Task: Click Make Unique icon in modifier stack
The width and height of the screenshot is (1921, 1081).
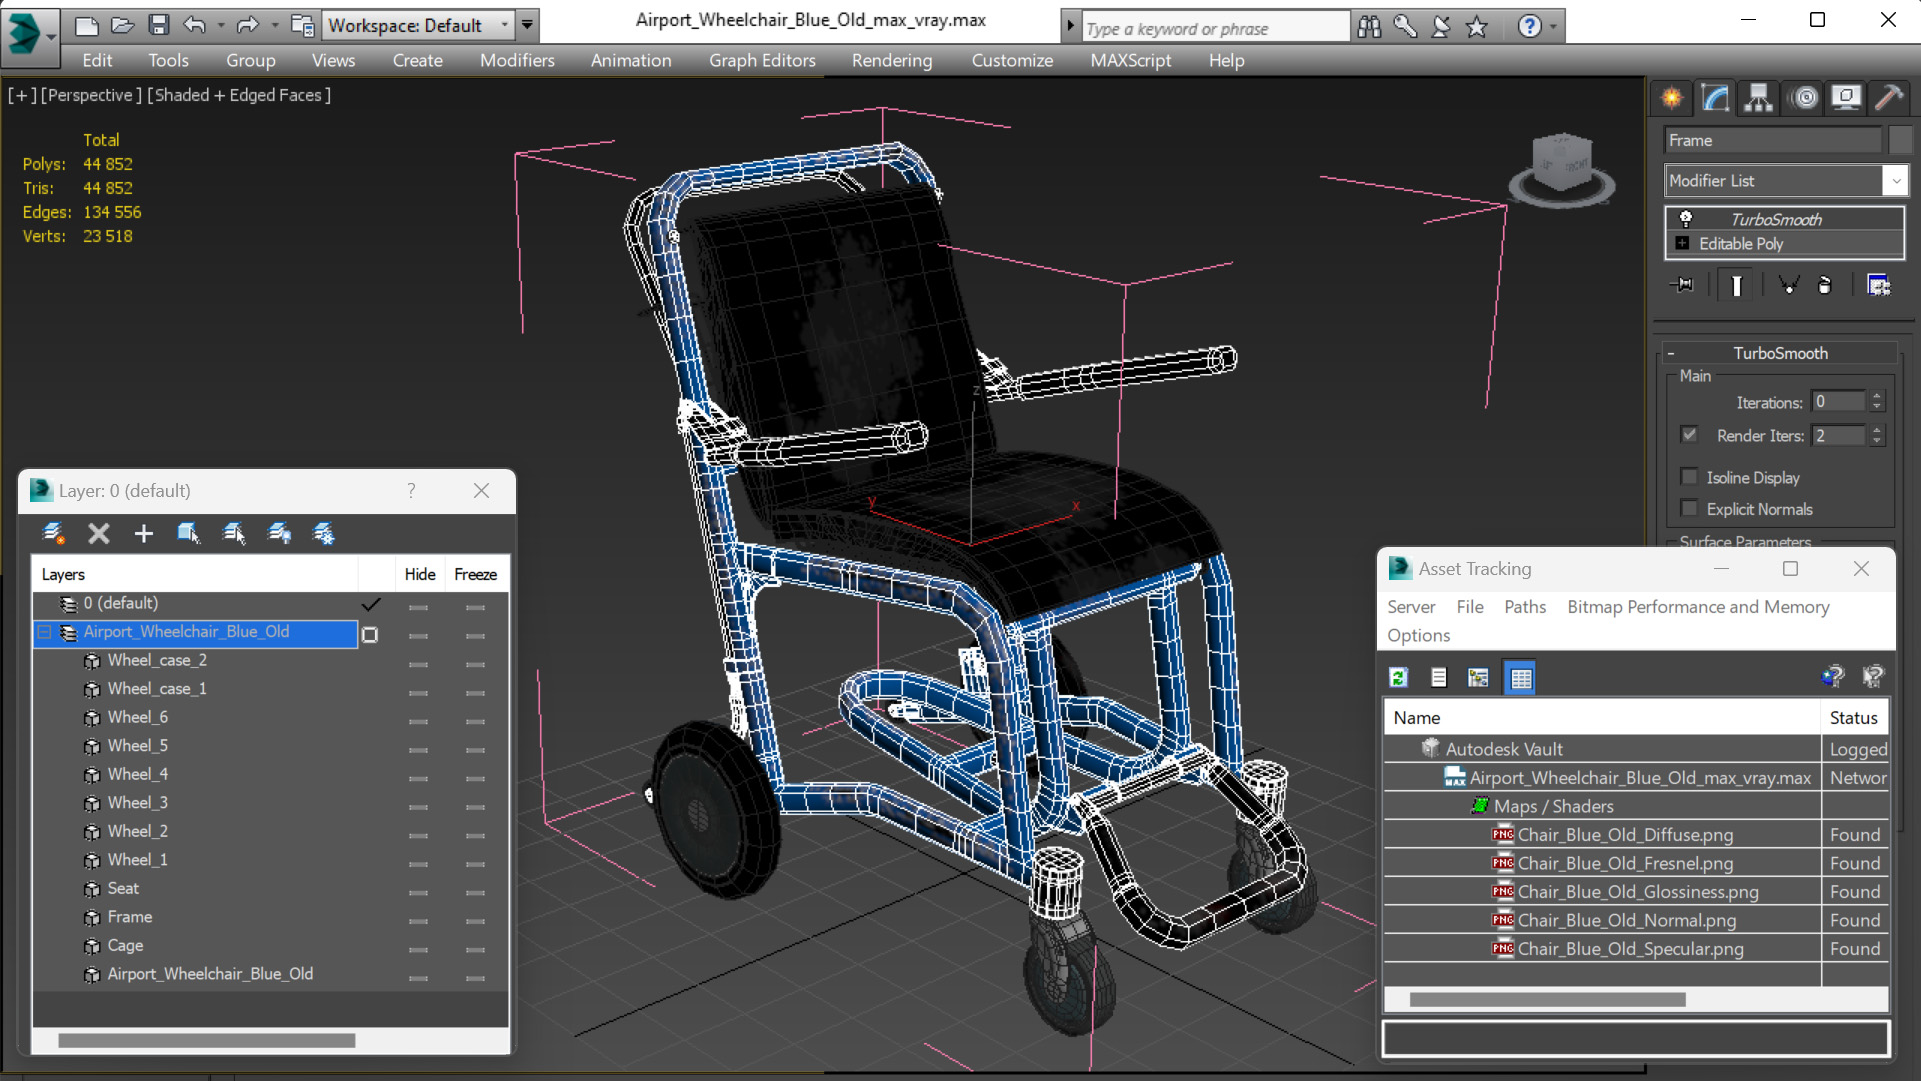Action: (1788, 286)
